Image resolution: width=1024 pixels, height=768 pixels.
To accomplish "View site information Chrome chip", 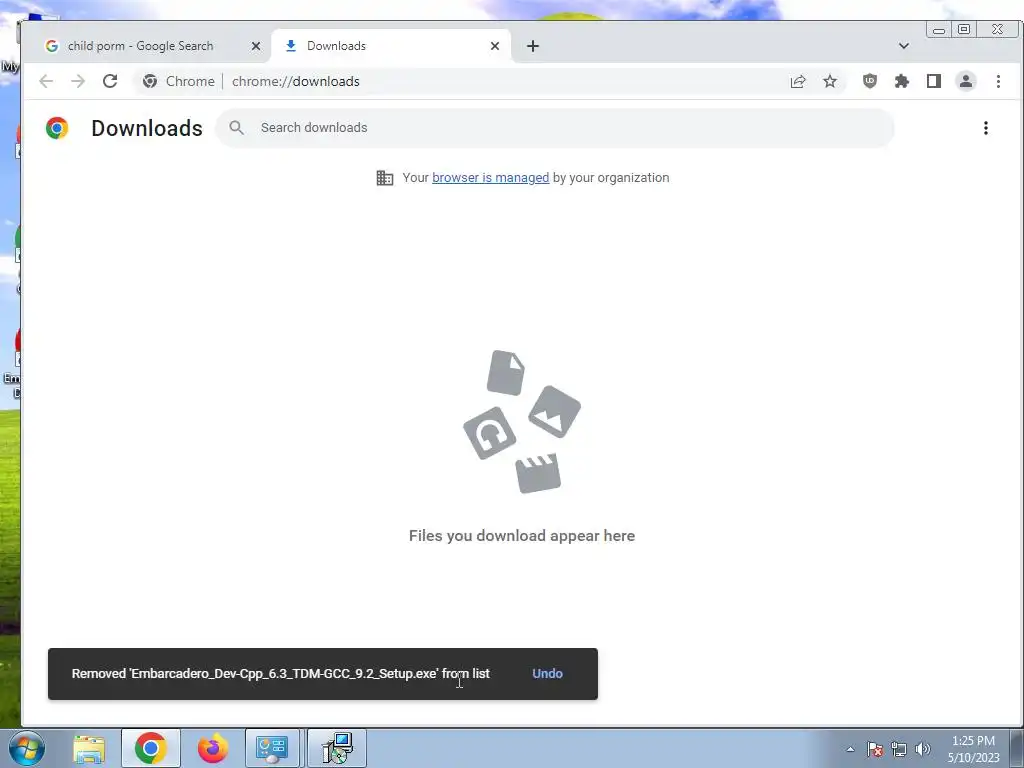I will click(179, 81).
